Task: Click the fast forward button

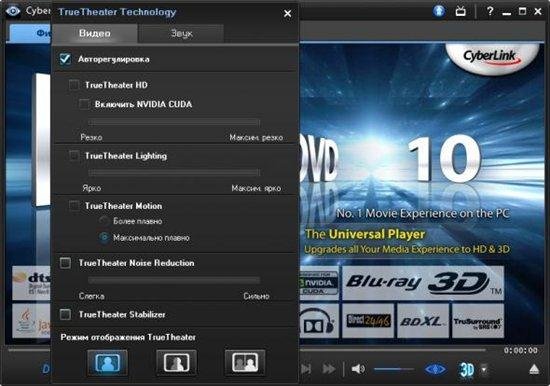Action: (x=329, y=369)
